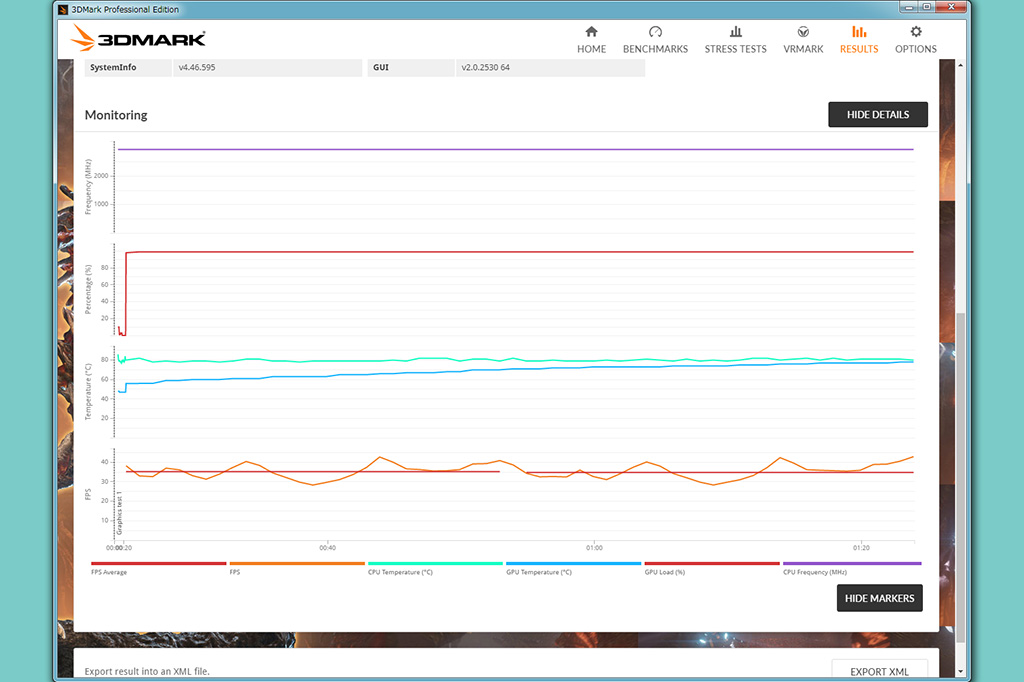Viewport: 1024px width, 682px height.
Task: Click the HIDE DETAILS button
Action: [x=878, y=114]
